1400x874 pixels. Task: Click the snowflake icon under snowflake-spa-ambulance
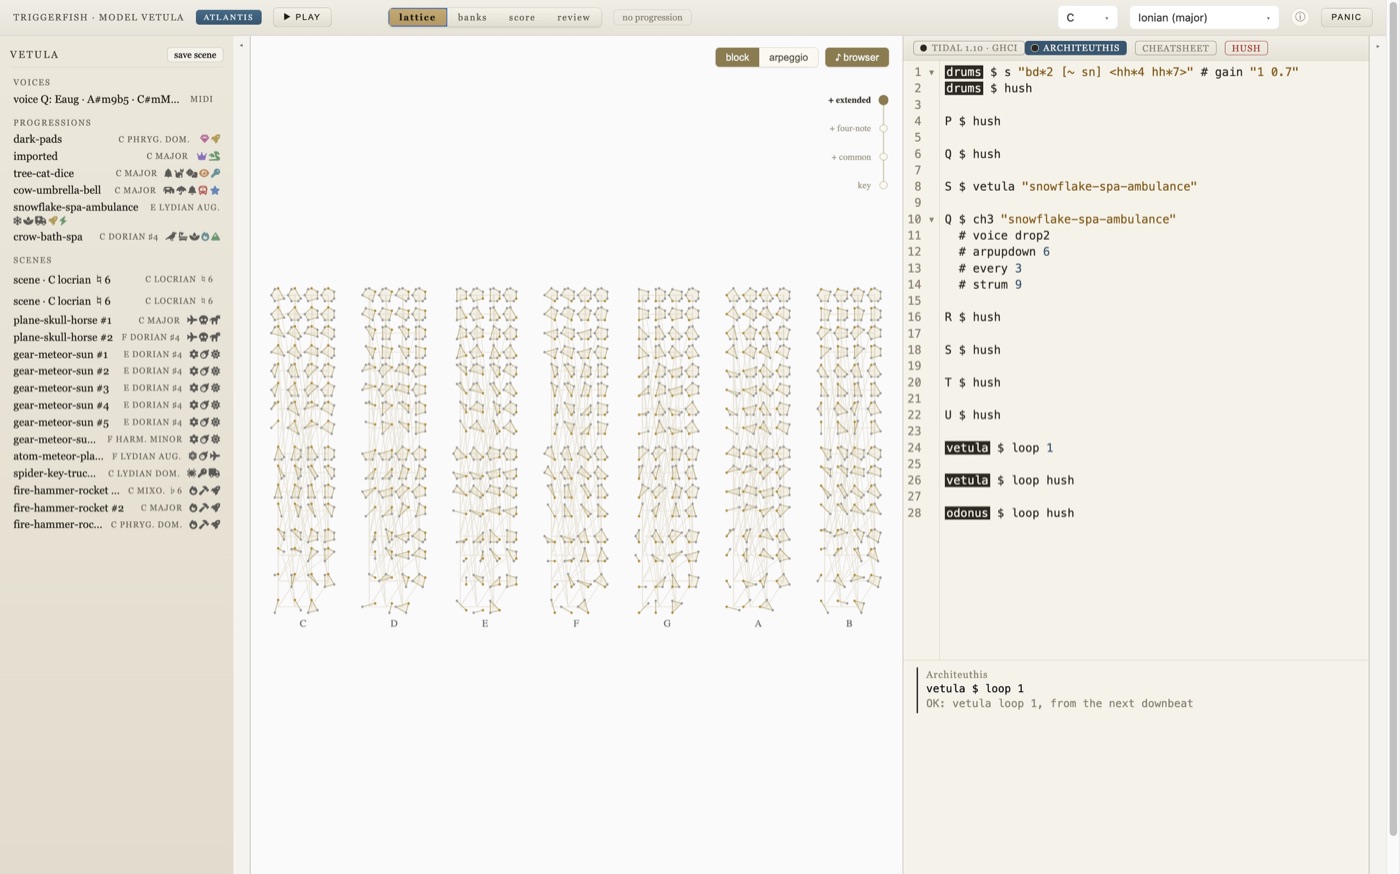point(17,221)
